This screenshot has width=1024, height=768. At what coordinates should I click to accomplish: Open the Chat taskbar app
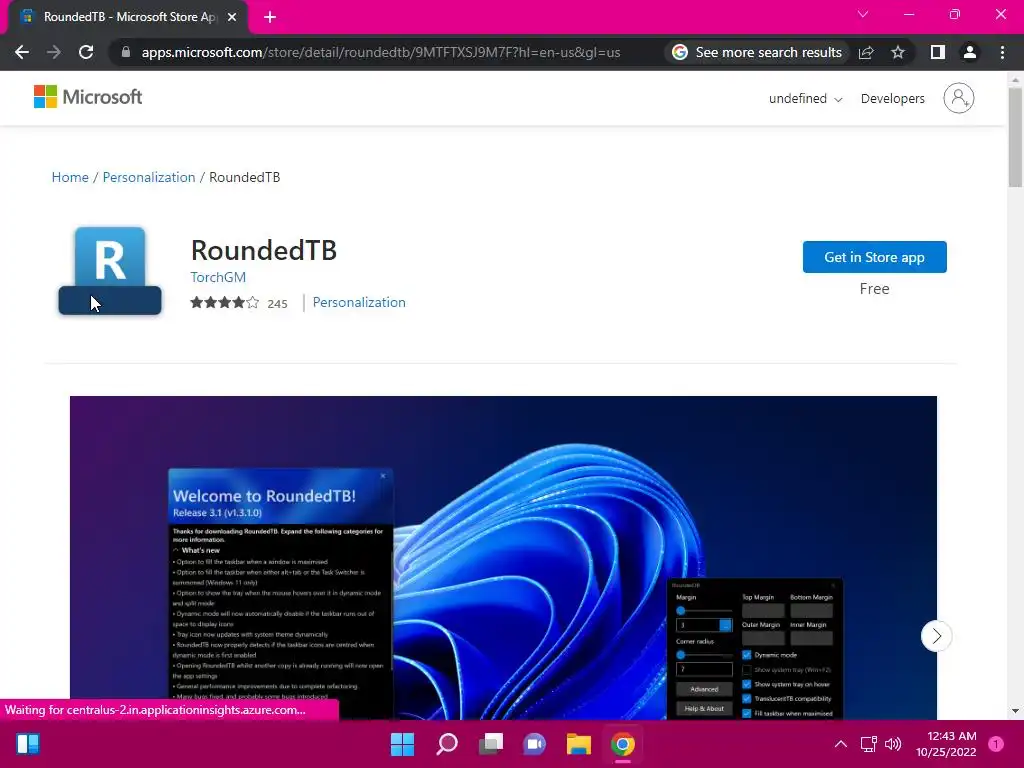[535, 744]
